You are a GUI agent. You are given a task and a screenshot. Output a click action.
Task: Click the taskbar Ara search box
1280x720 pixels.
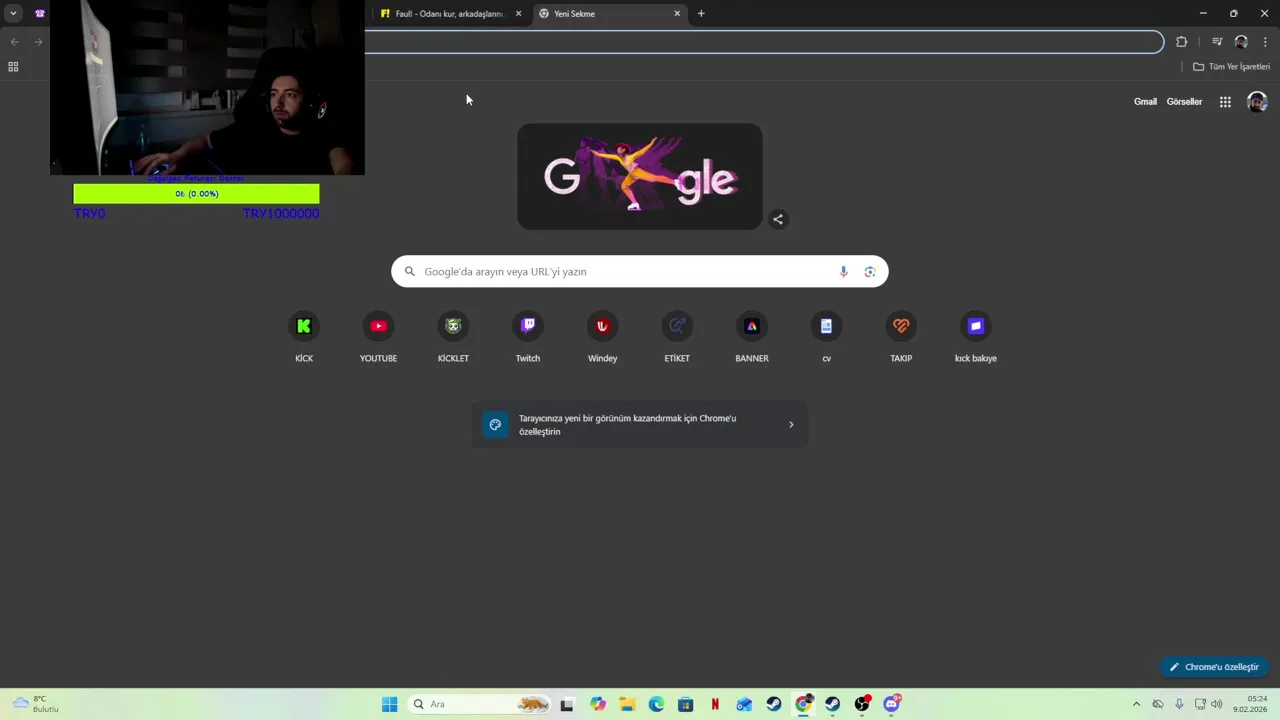click(480, 704)
